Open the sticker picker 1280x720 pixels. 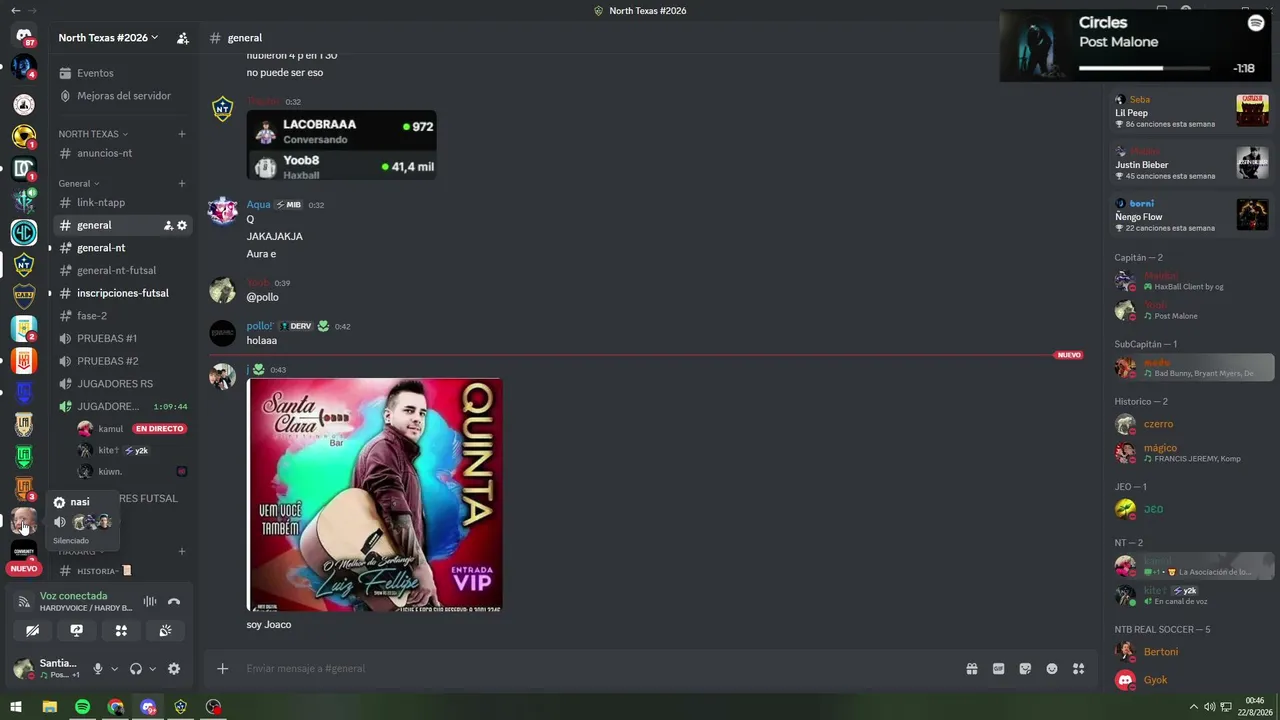1025,669
